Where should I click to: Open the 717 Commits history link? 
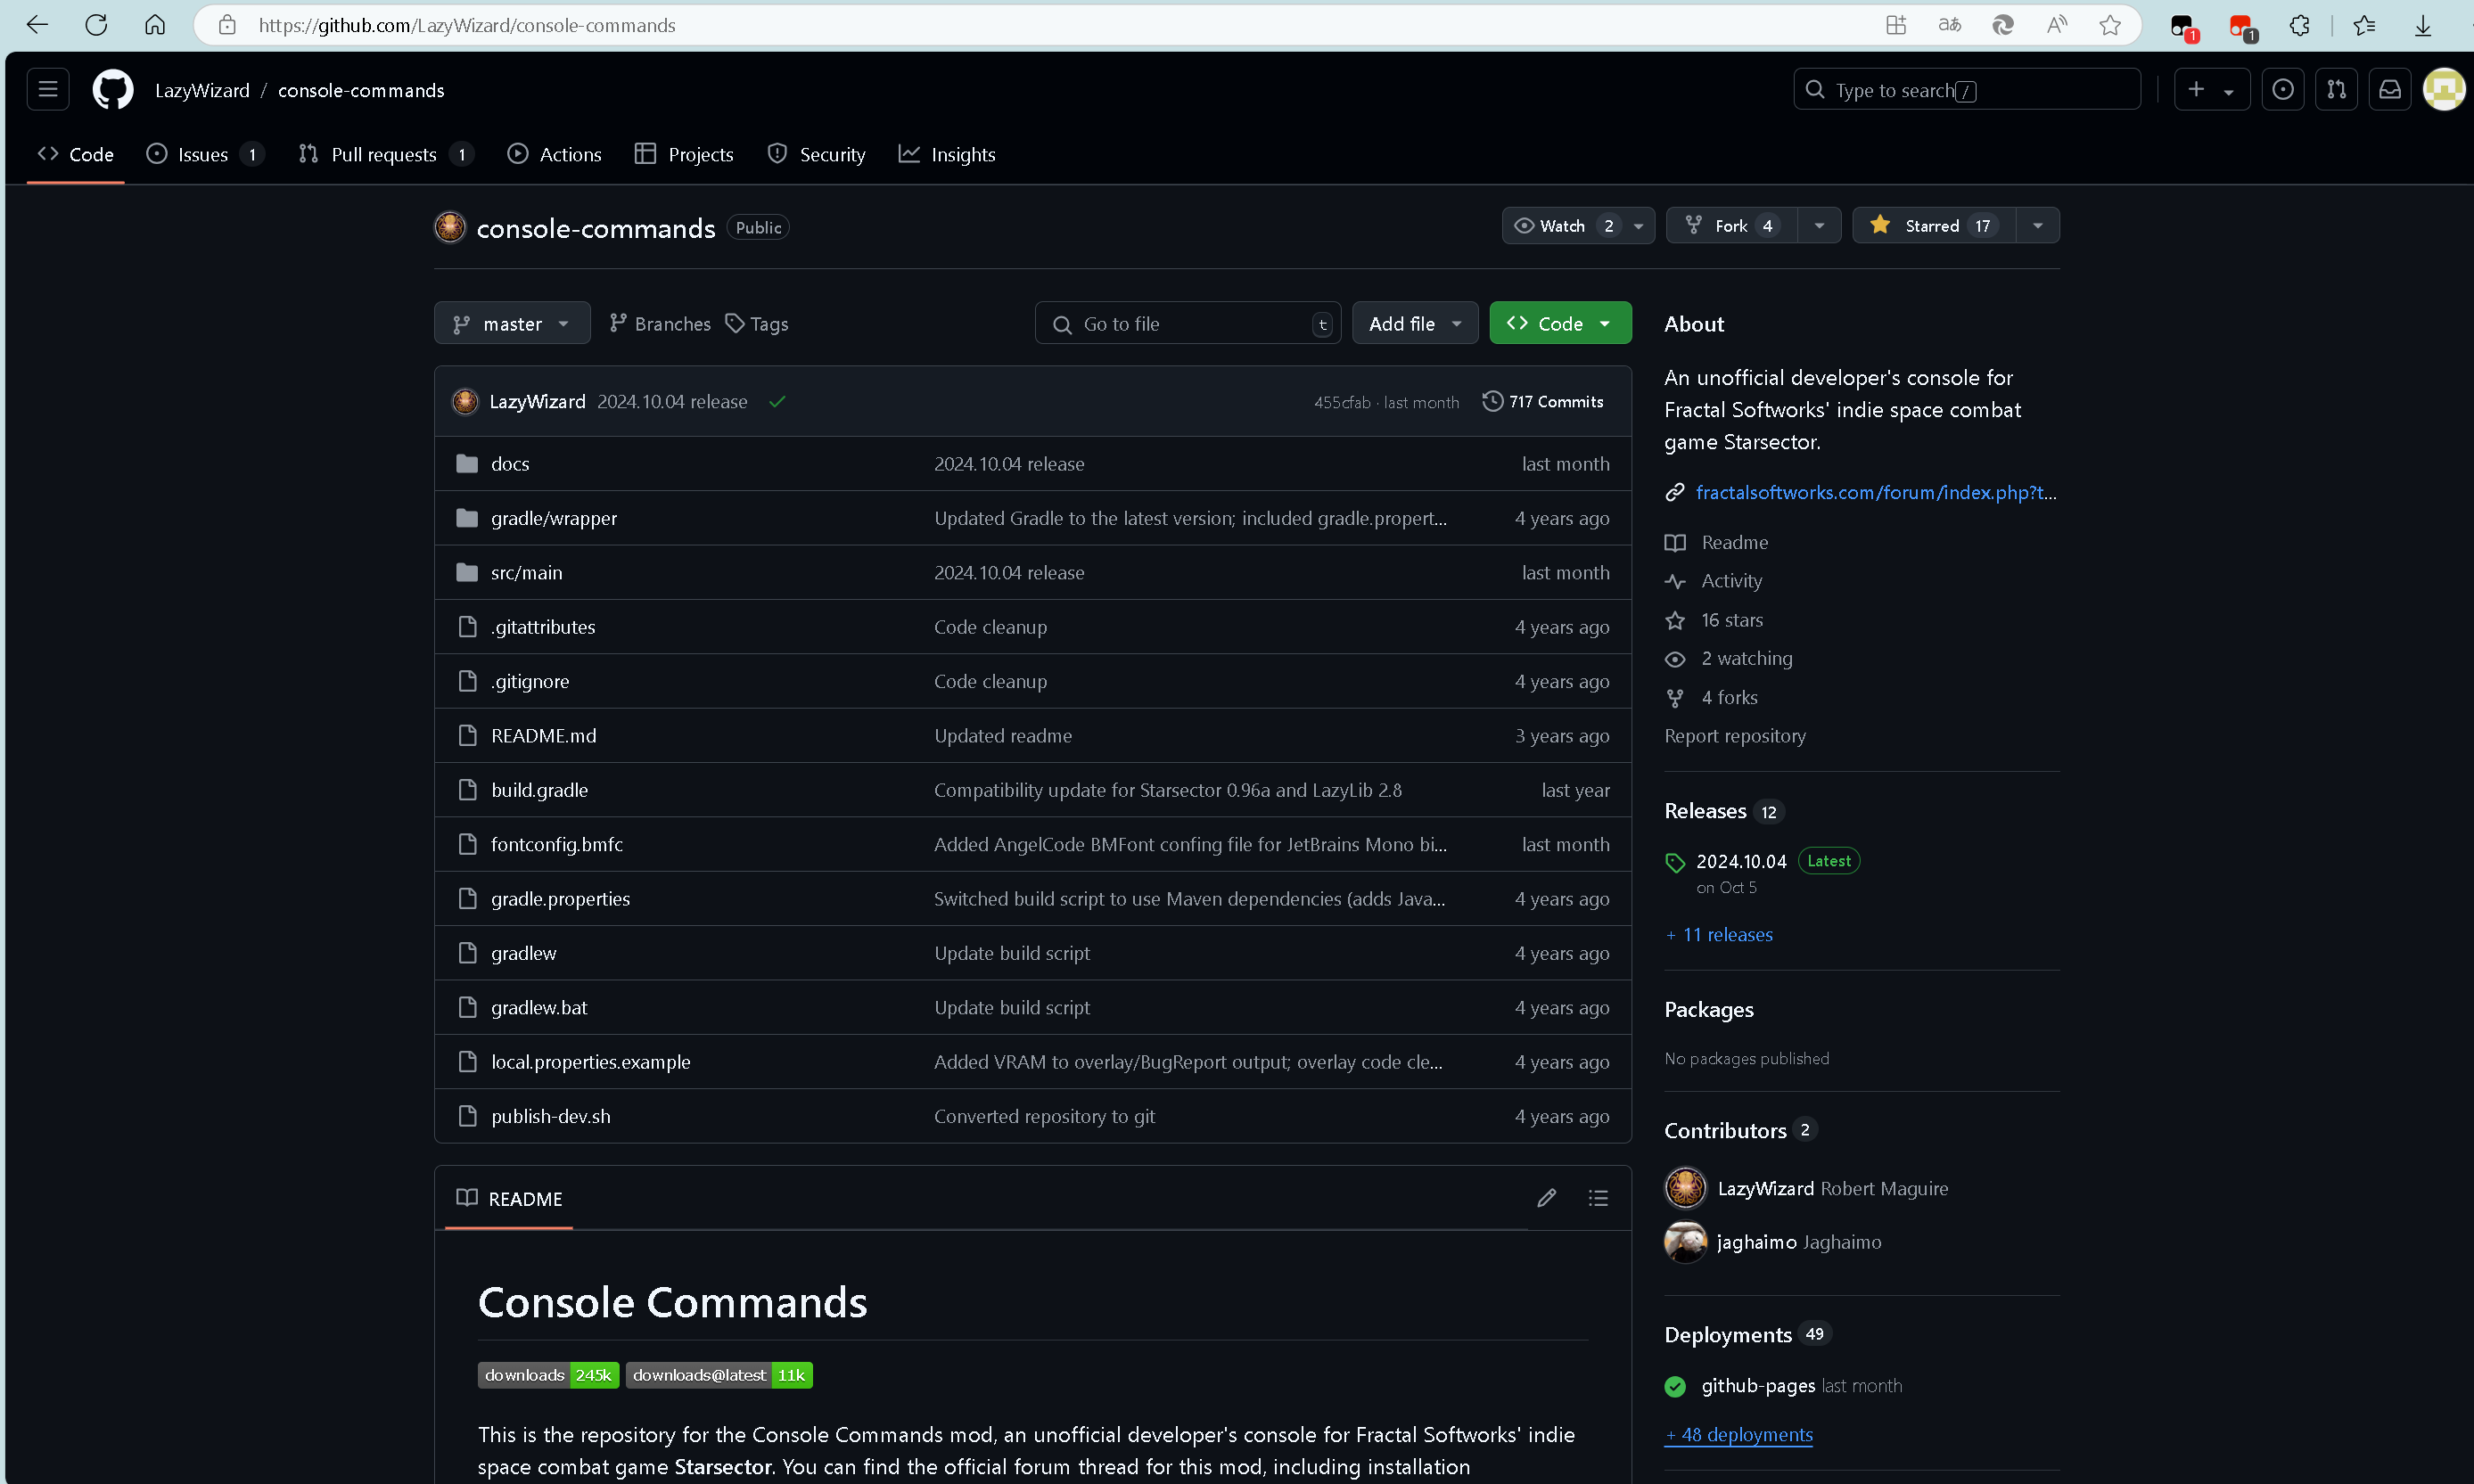1543,402
